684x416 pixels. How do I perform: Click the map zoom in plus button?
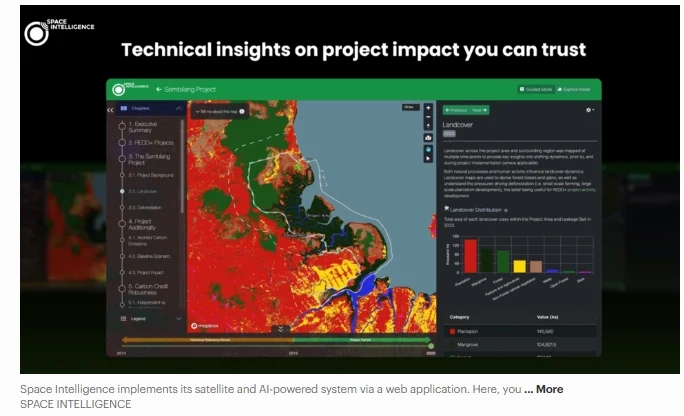tap(429, 108)
